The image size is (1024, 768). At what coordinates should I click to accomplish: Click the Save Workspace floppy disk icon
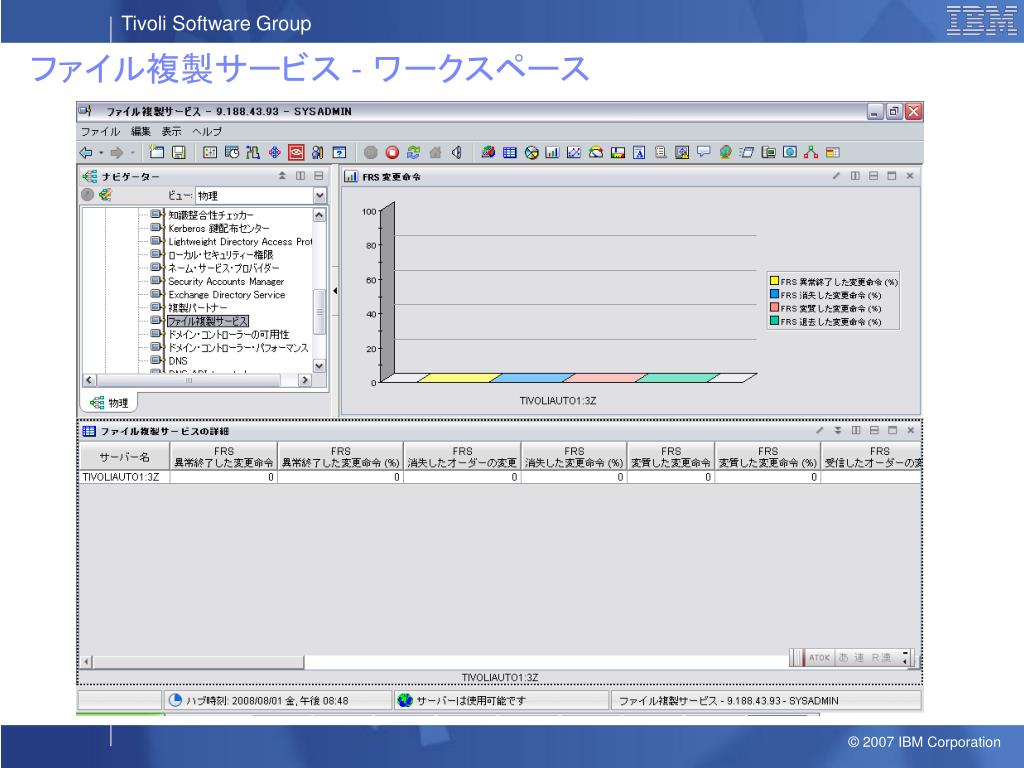tap(178, 152)
